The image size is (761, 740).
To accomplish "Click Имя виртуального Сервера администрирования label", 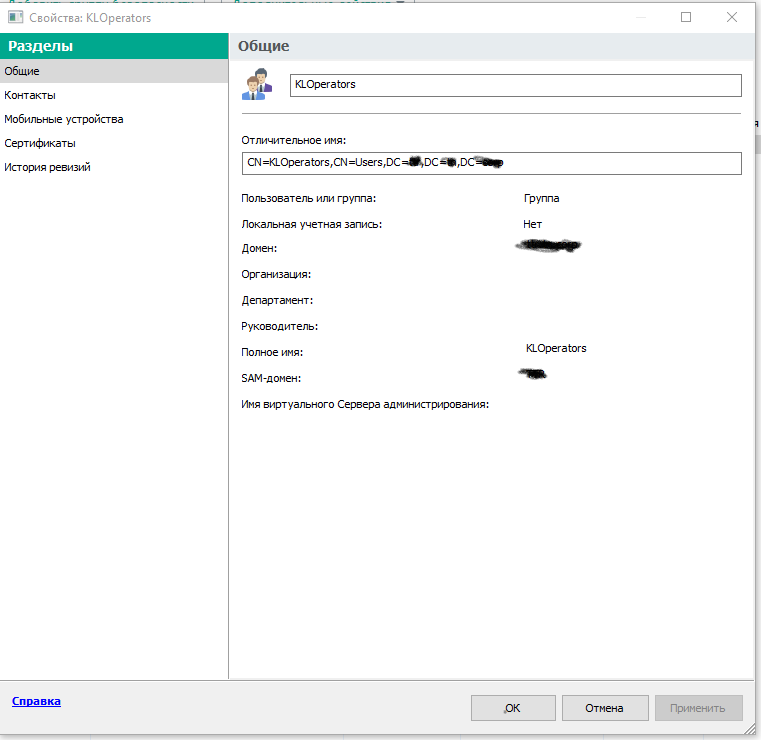I will [365, 404].
